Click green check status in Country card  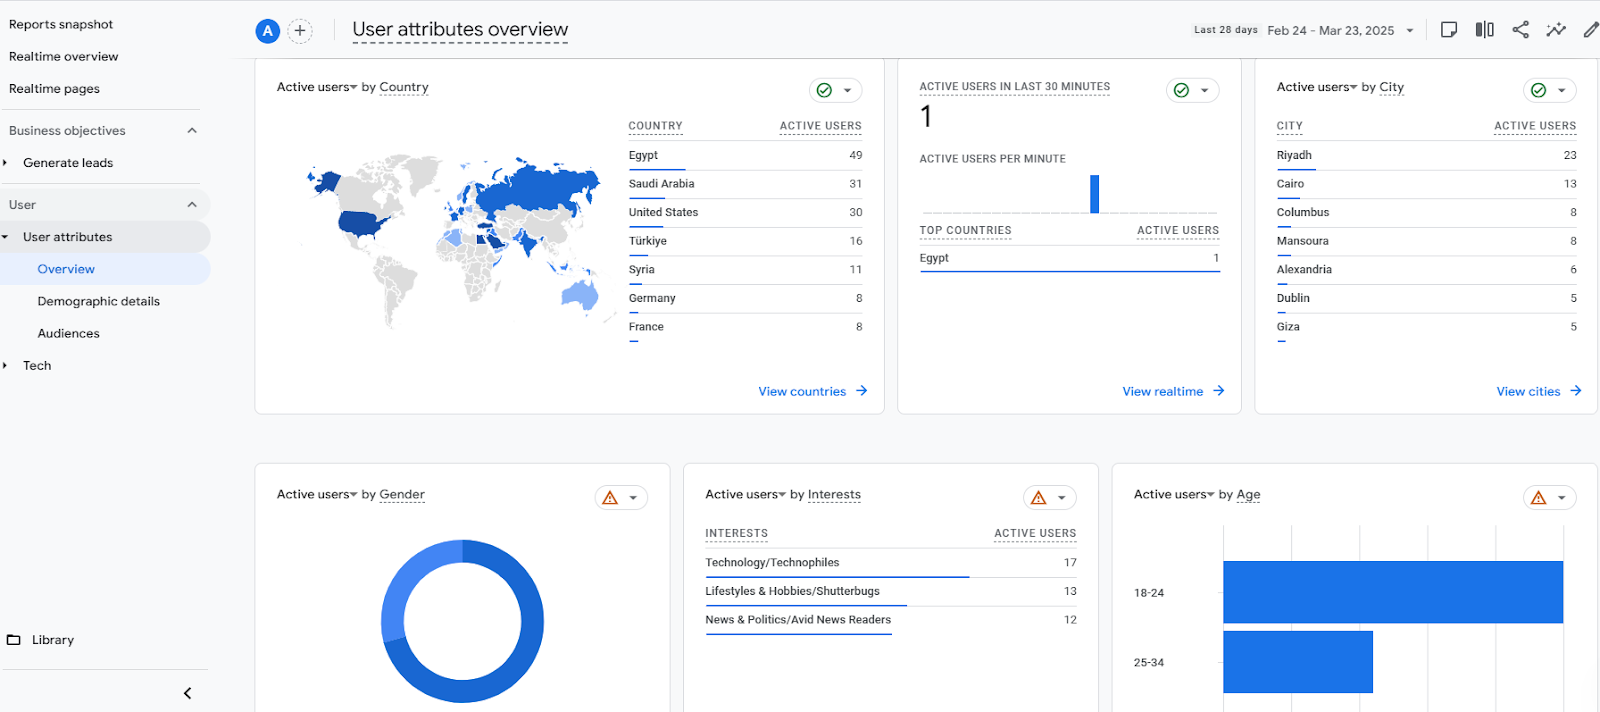coord(824,90)
